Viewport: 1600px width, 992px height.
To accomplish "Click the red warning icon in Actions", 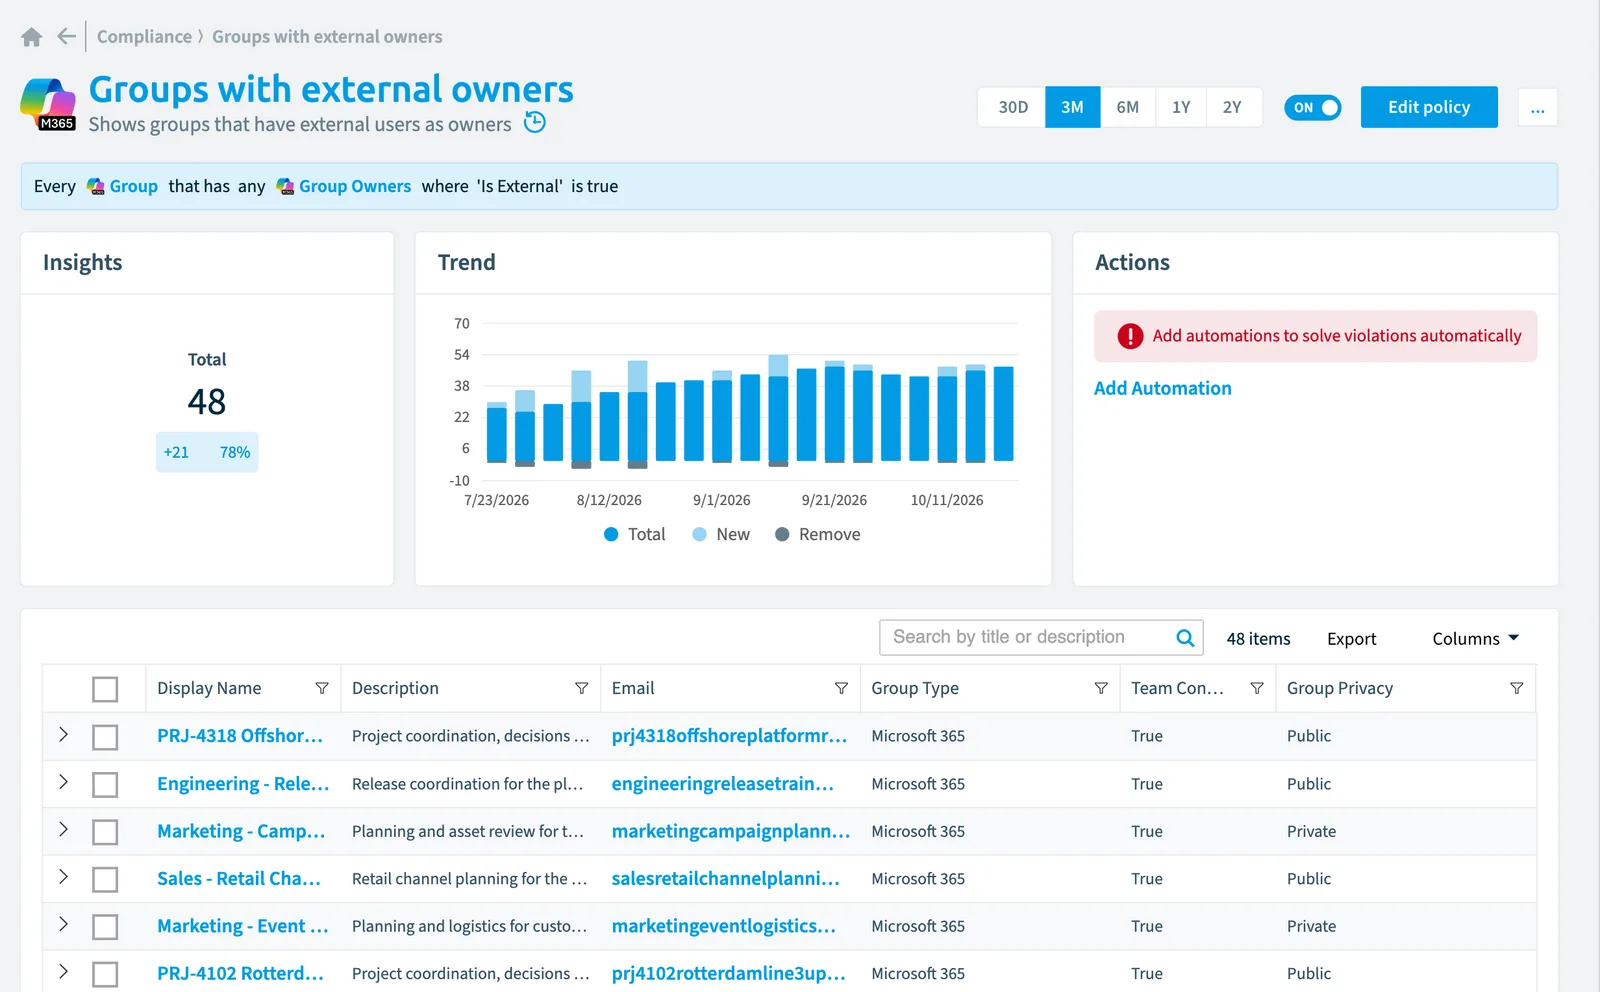I will pos(1130,336).
